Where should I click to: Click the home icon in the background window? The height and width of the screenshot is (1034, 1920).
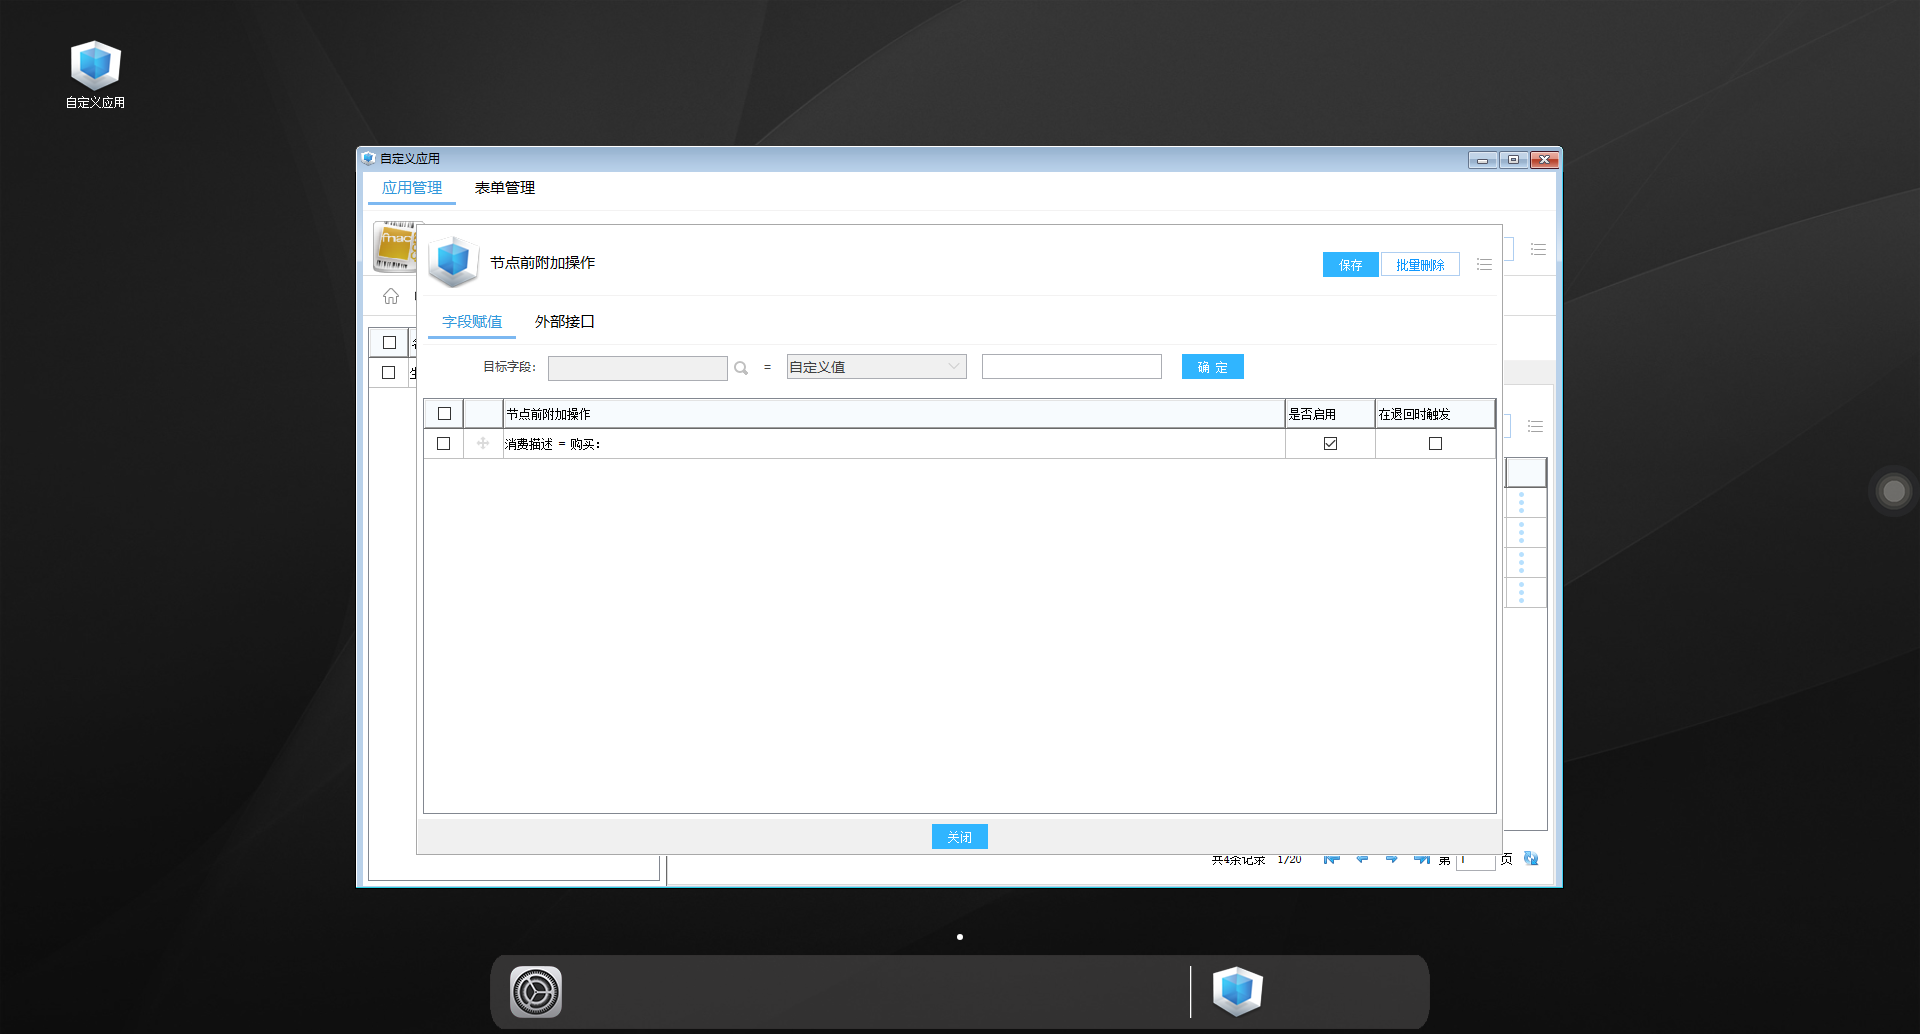pos(391,296)
